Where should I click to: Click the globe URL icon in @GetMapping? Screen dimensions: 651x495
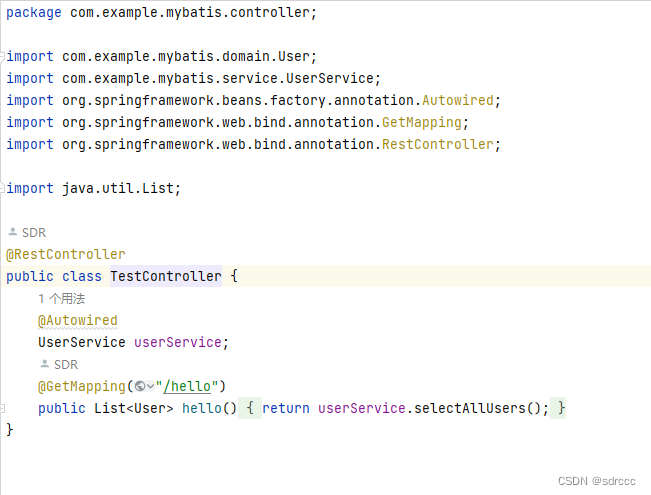(x=140, y=387)
